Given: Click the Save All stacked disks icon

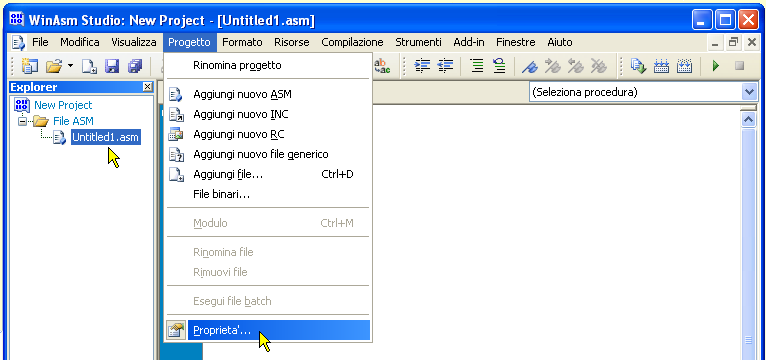Looking at the screenshot, I should point(135,65).
